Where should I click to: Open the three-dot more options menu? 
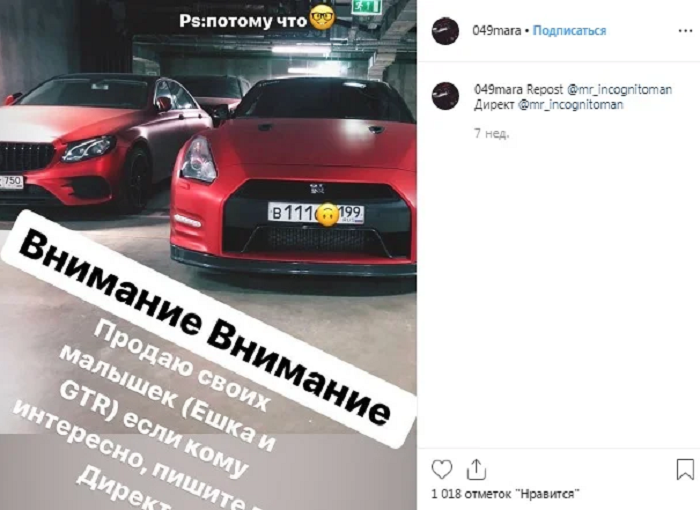tap(685, 31)
